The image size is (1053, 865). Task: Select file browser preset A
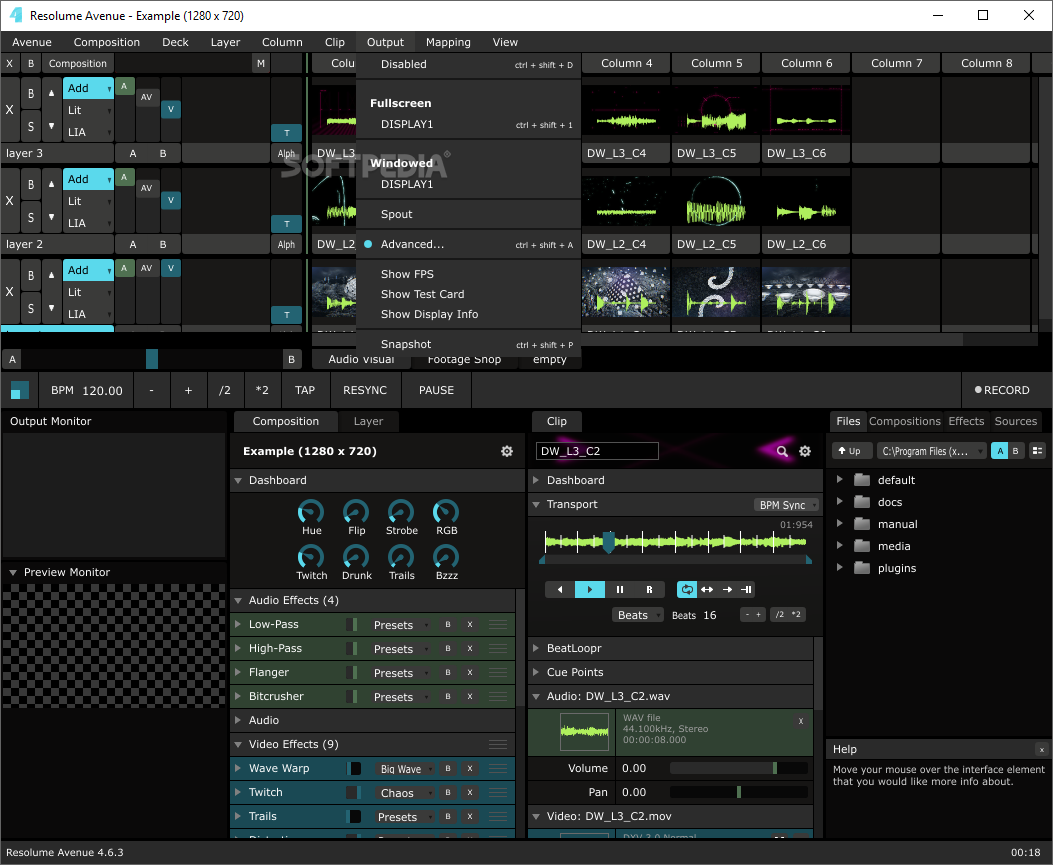click(1000, 451)
